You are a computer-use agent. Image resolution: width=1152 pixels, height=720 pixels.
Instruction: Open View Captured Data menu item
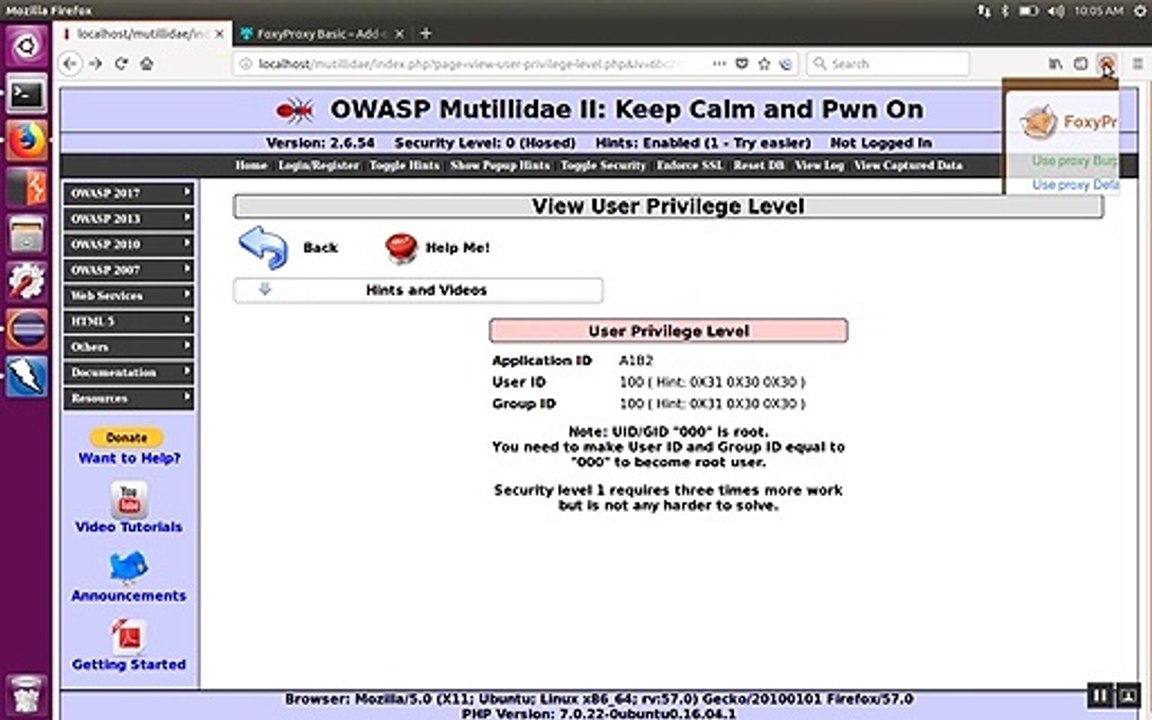(x=908, y=165)
